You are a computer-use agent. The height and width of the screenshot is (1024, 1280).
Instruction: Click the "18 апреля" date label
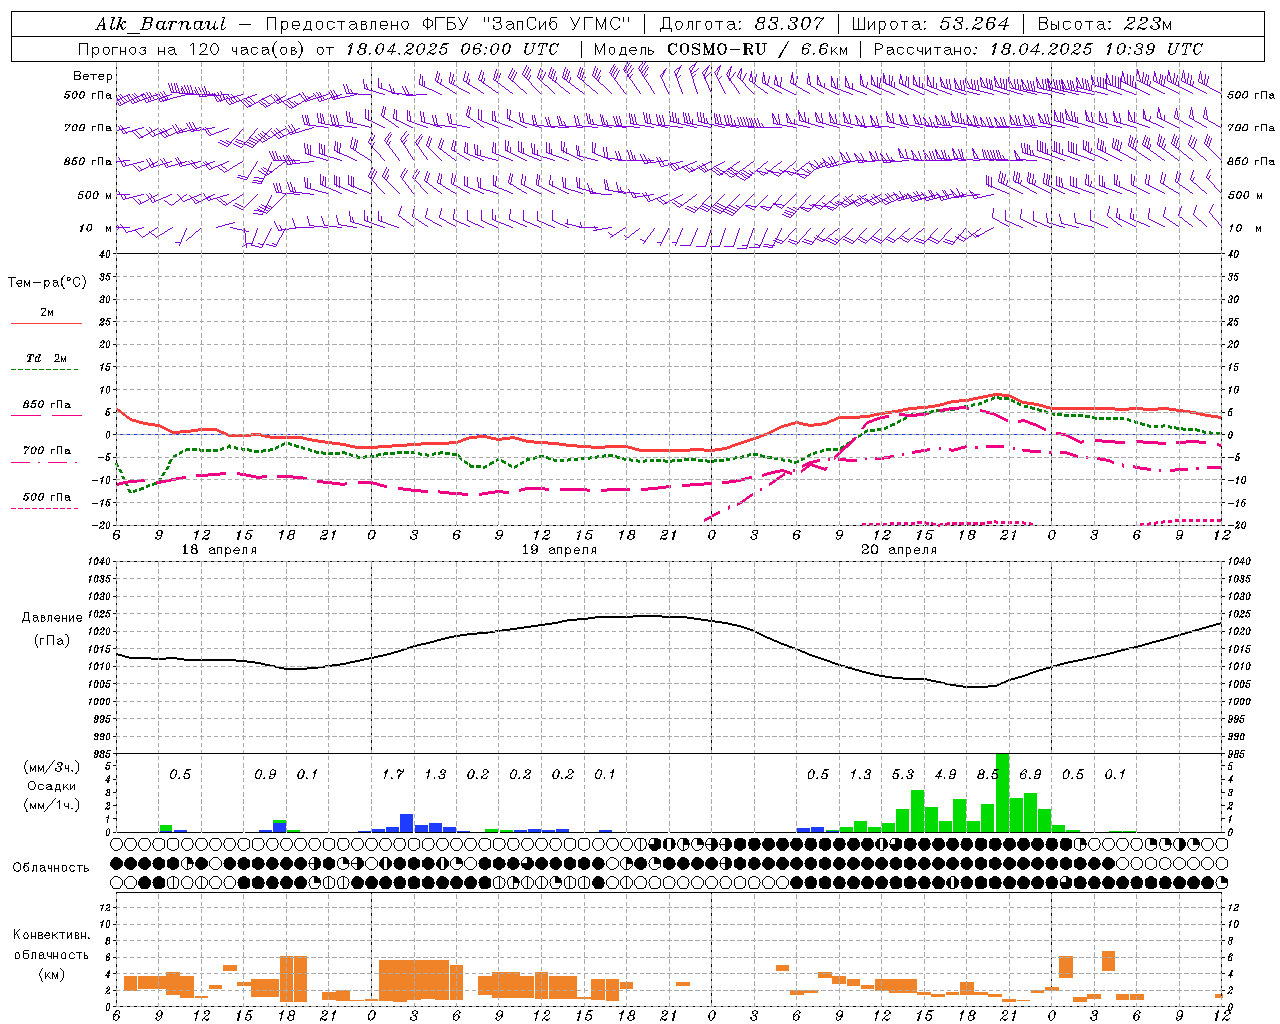pyautogui.click(x=219, y=550)
